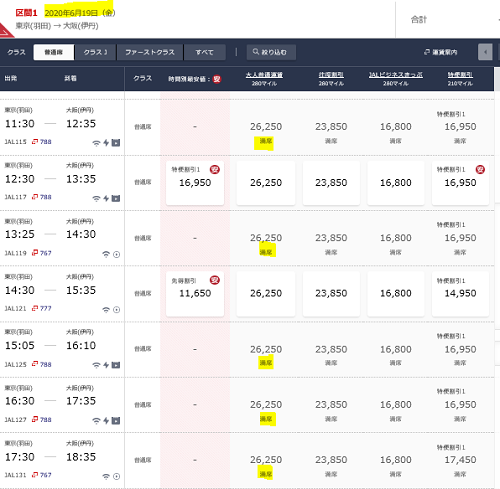Open aircraft 777 details for JAL121
This screenshot has height=489, width=500.
coord(42,308)
